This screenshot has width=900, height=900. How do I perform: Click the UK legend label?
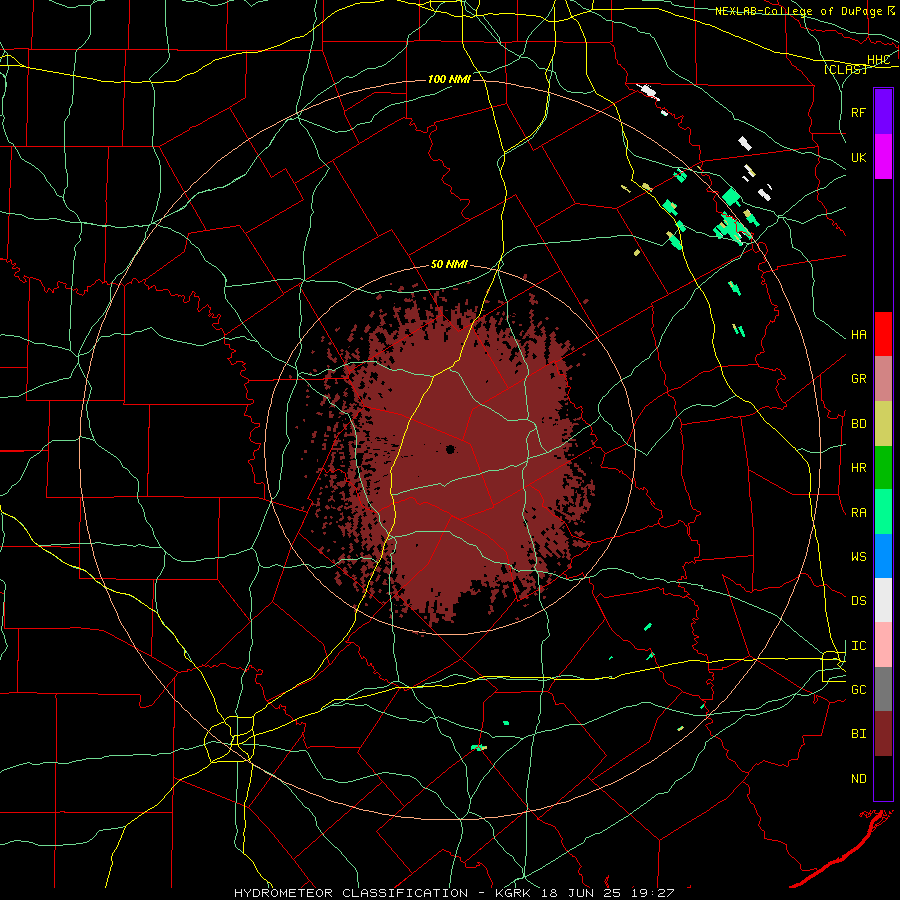coord(858,157)
